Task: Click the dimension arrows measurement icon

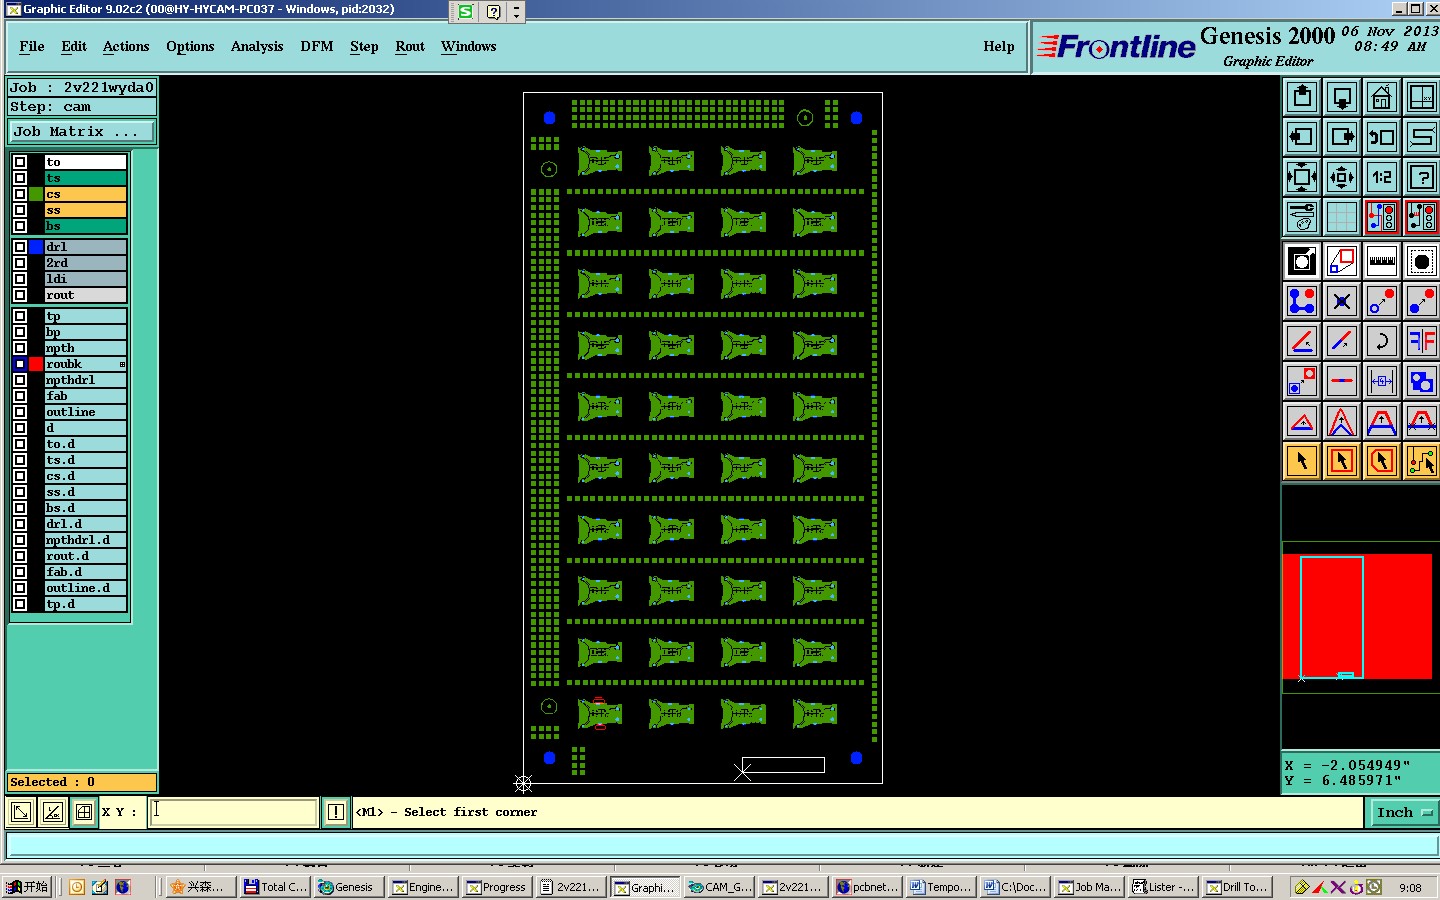Action: [x=1382, y=381]
